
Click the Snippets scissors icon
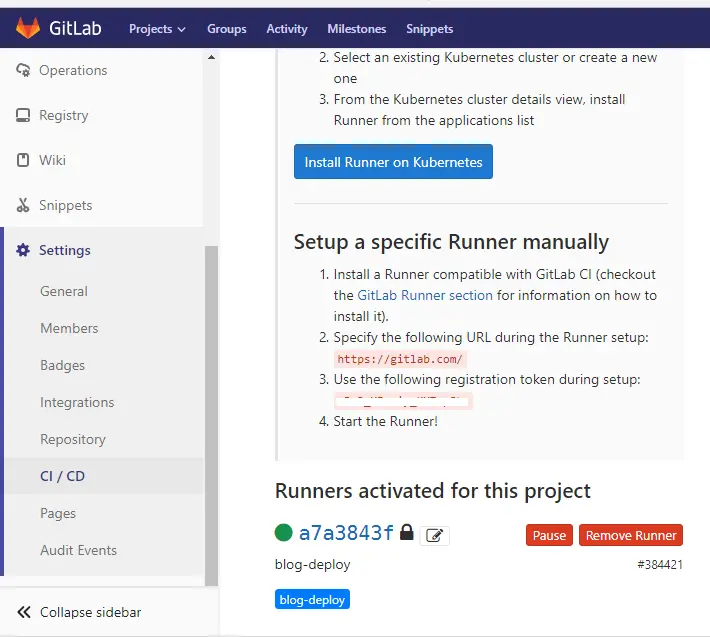click(23, 205)
